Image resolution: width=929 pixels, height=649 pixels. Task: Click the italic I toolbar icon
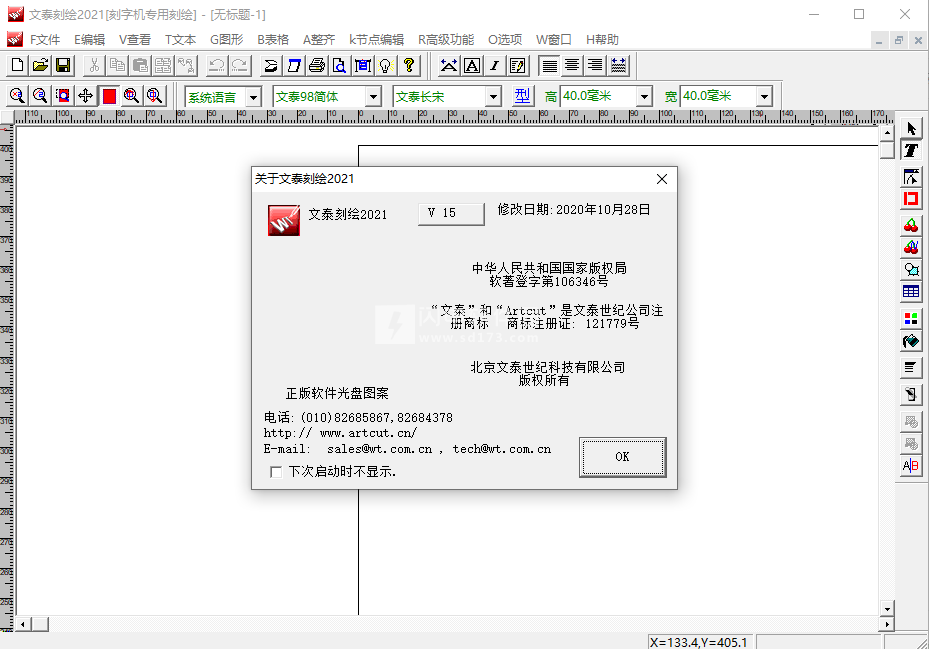pos(495,65)
